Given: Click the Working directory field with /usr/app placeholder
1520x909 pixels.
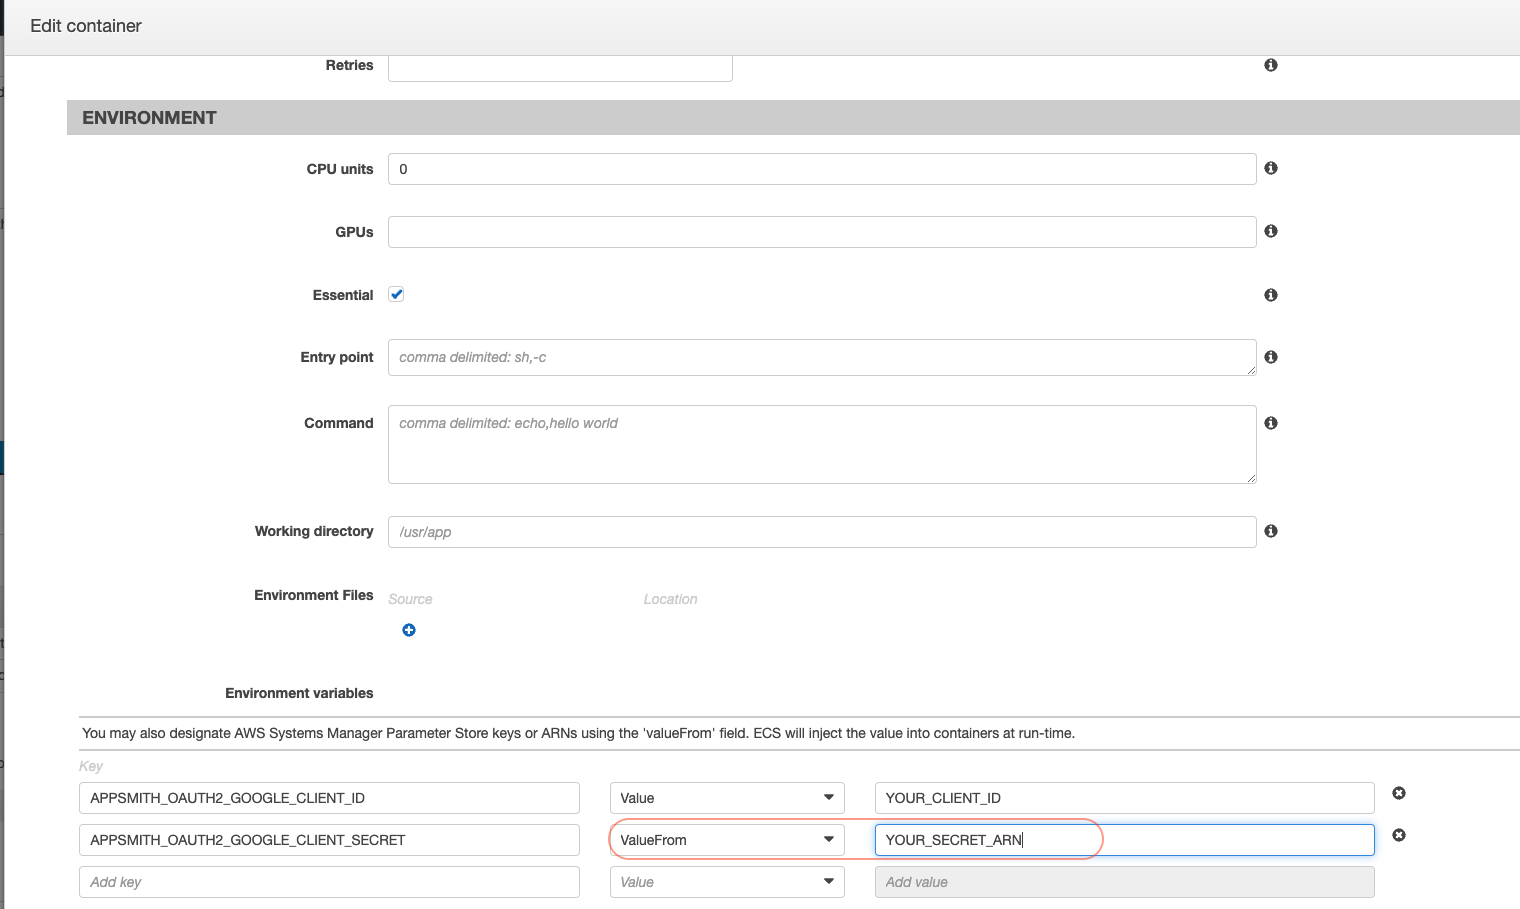Looking at the screenshot, I should click(x=822, y=531).
